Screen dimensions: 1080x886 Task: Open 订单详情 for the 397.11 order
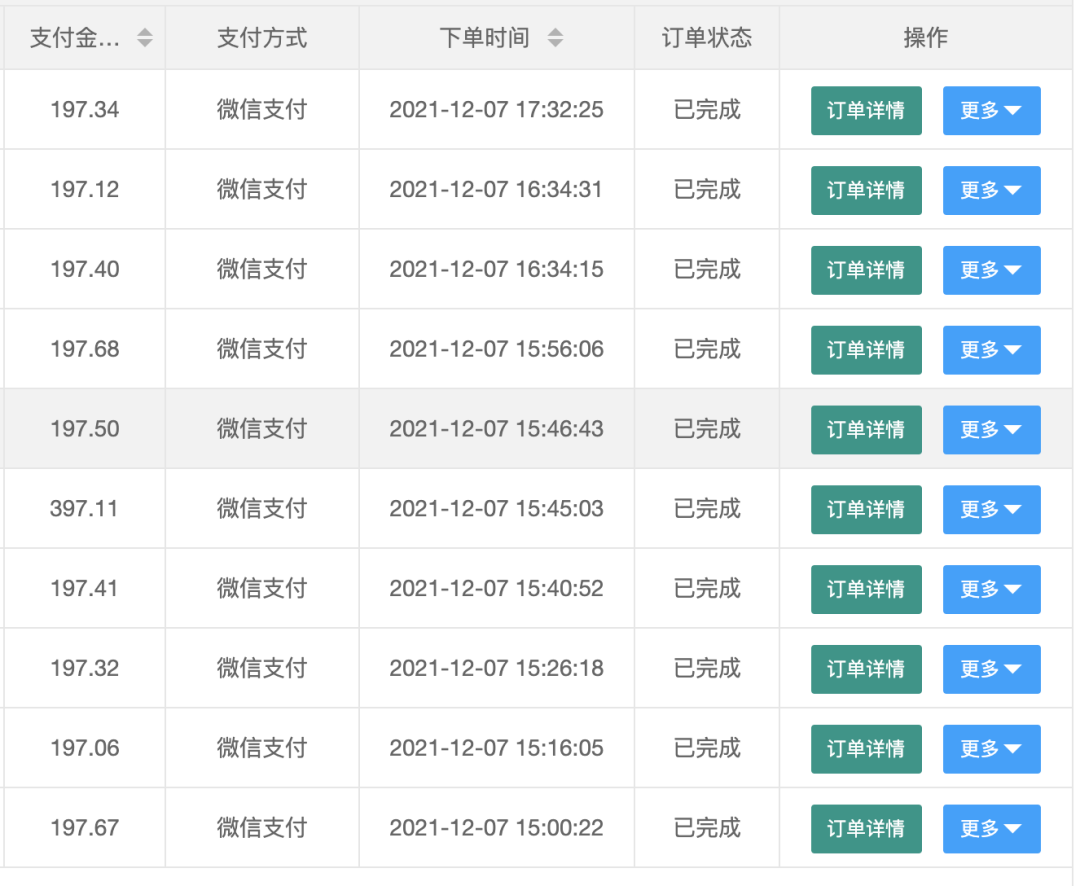pos(865,509)
